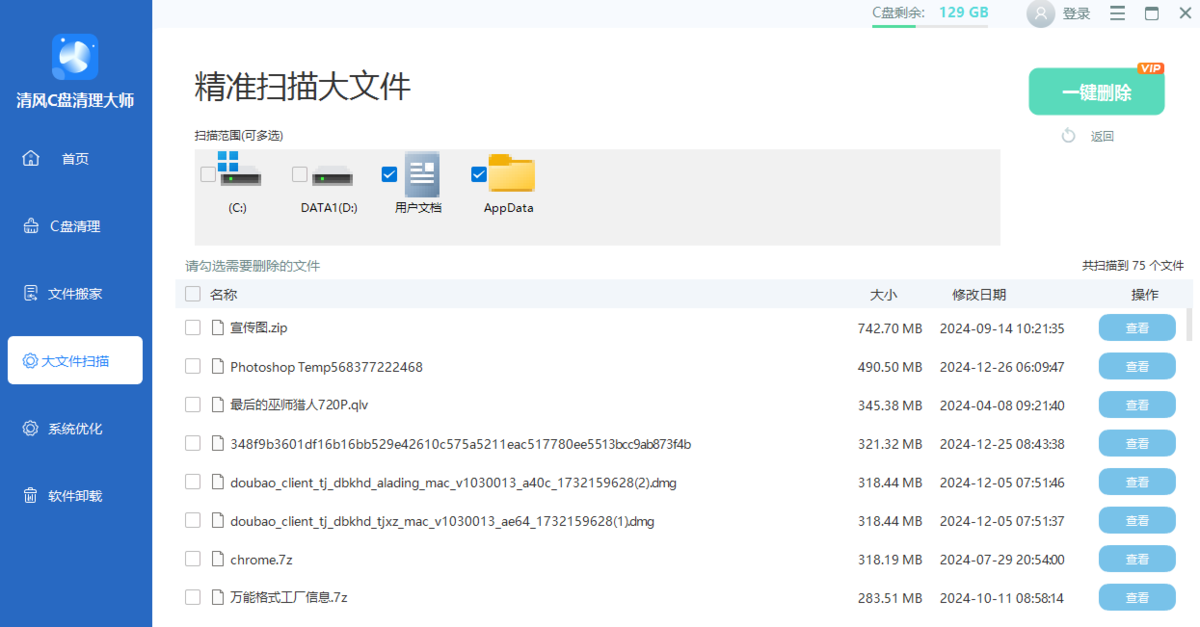The image size is (1200, 627).
Task: Open the hamburger menu at top right
Action: pyautogui.click(x=1117, y=14)
